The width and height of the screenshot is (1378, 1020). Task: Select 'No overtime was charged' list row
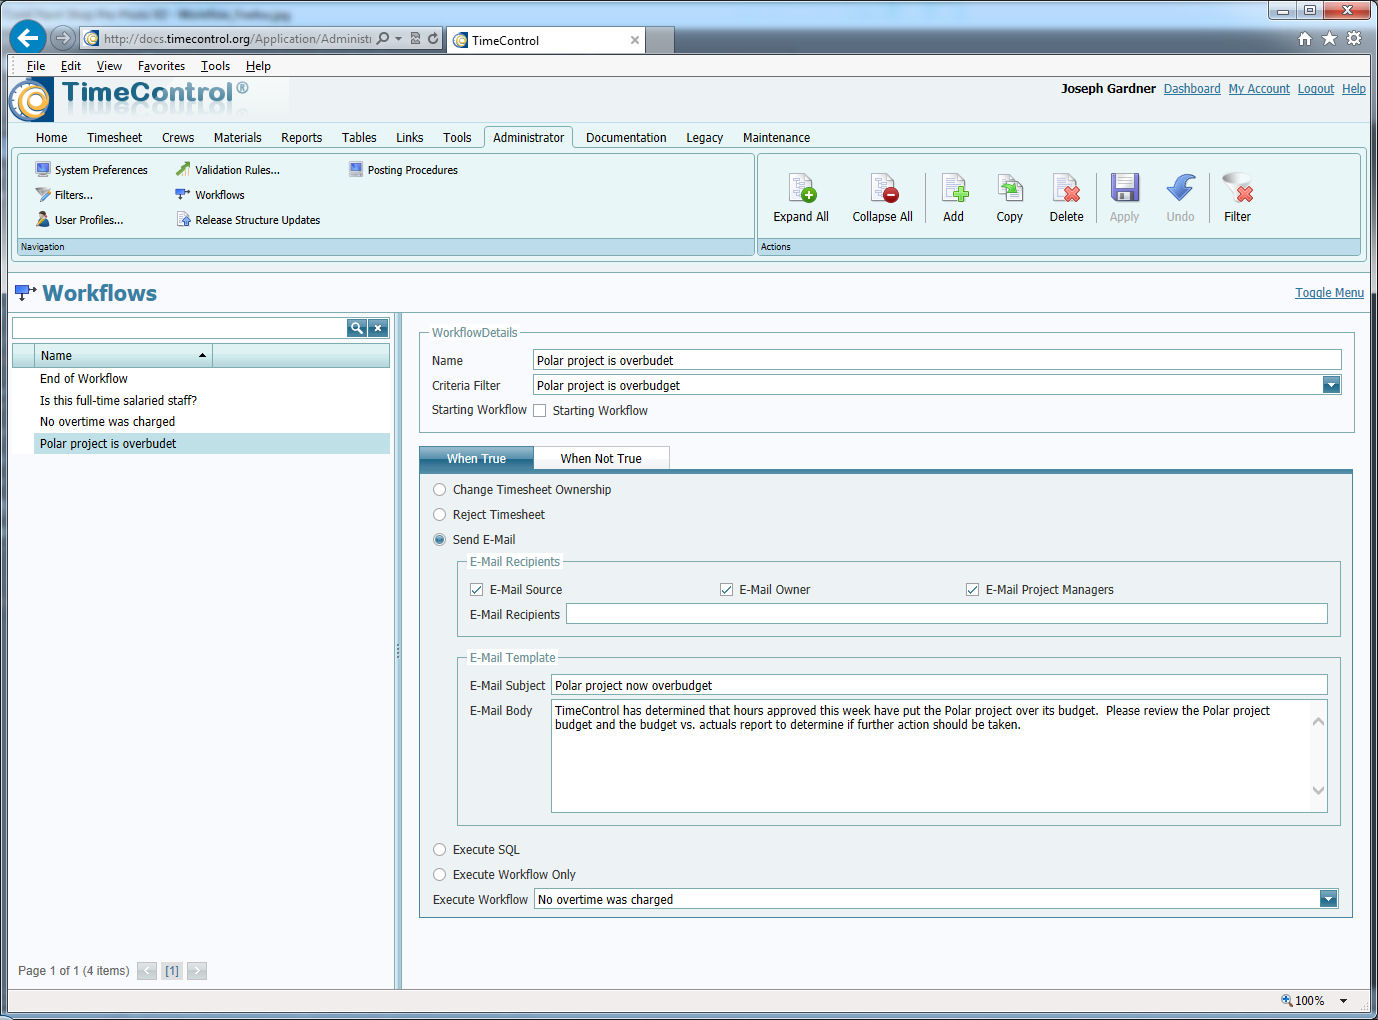212,422
